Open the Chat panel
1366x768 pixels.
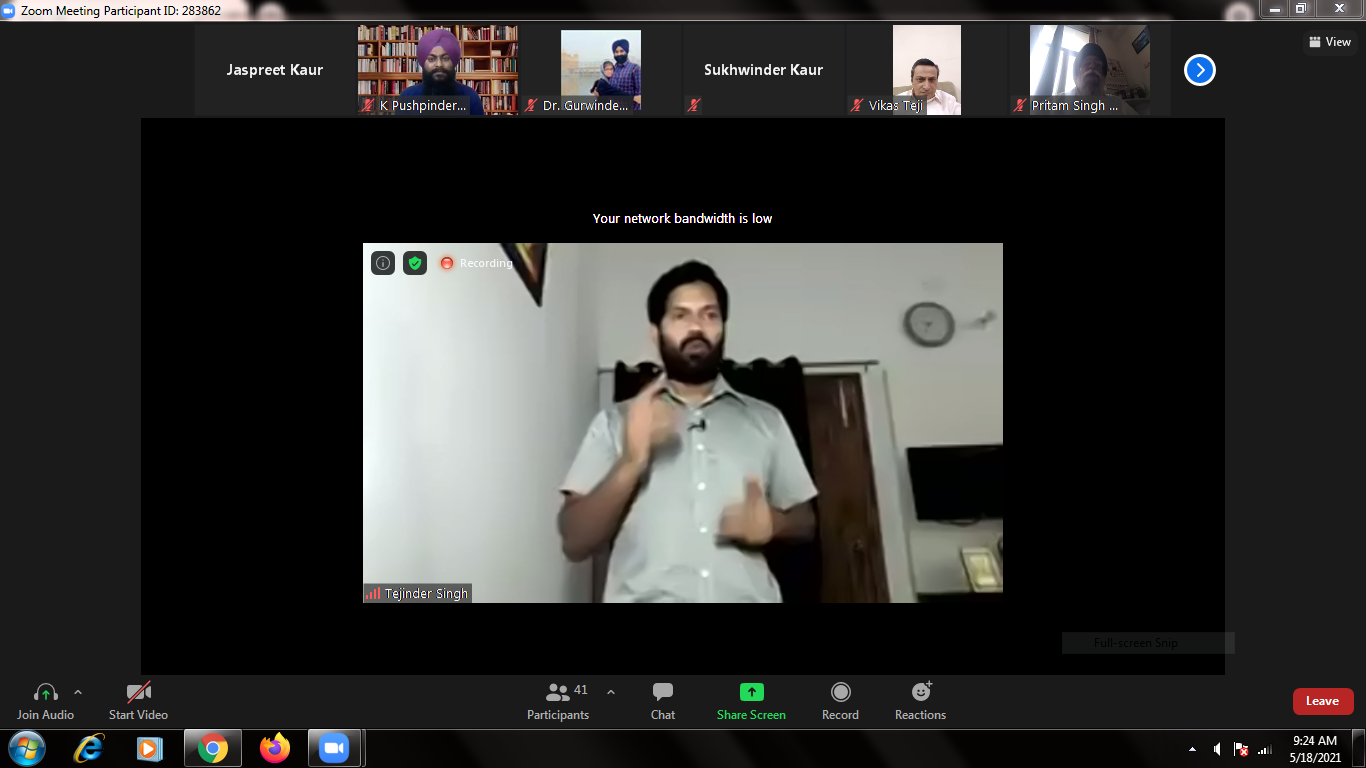pyautogui.click(x=662, y=700)
